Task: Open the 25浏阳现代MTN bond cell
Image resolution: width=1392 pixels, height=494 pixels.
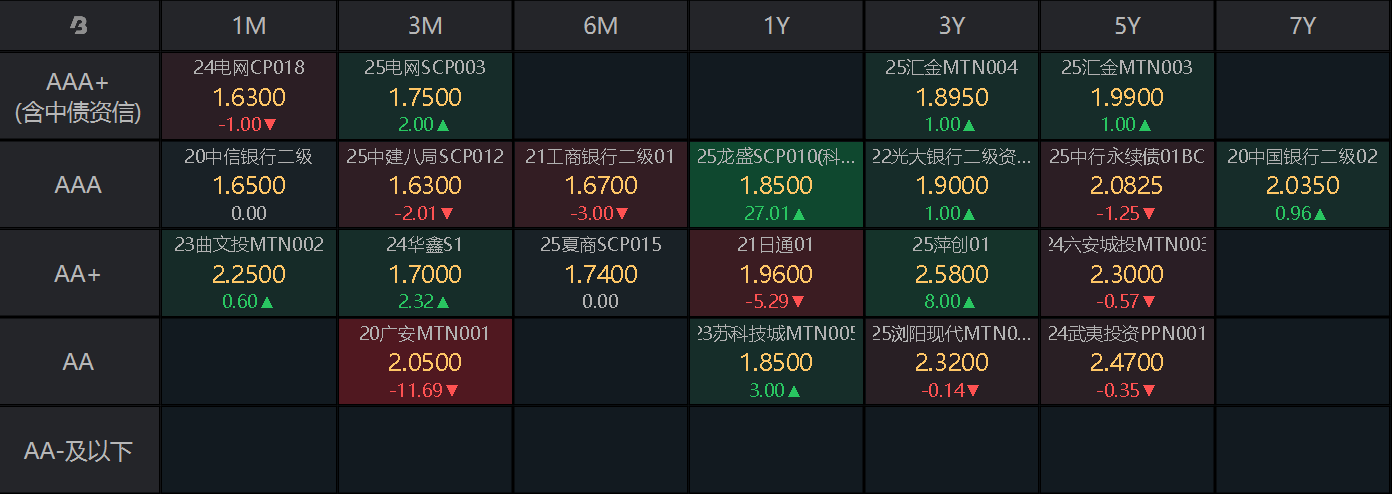Action: tap(951, 361)
